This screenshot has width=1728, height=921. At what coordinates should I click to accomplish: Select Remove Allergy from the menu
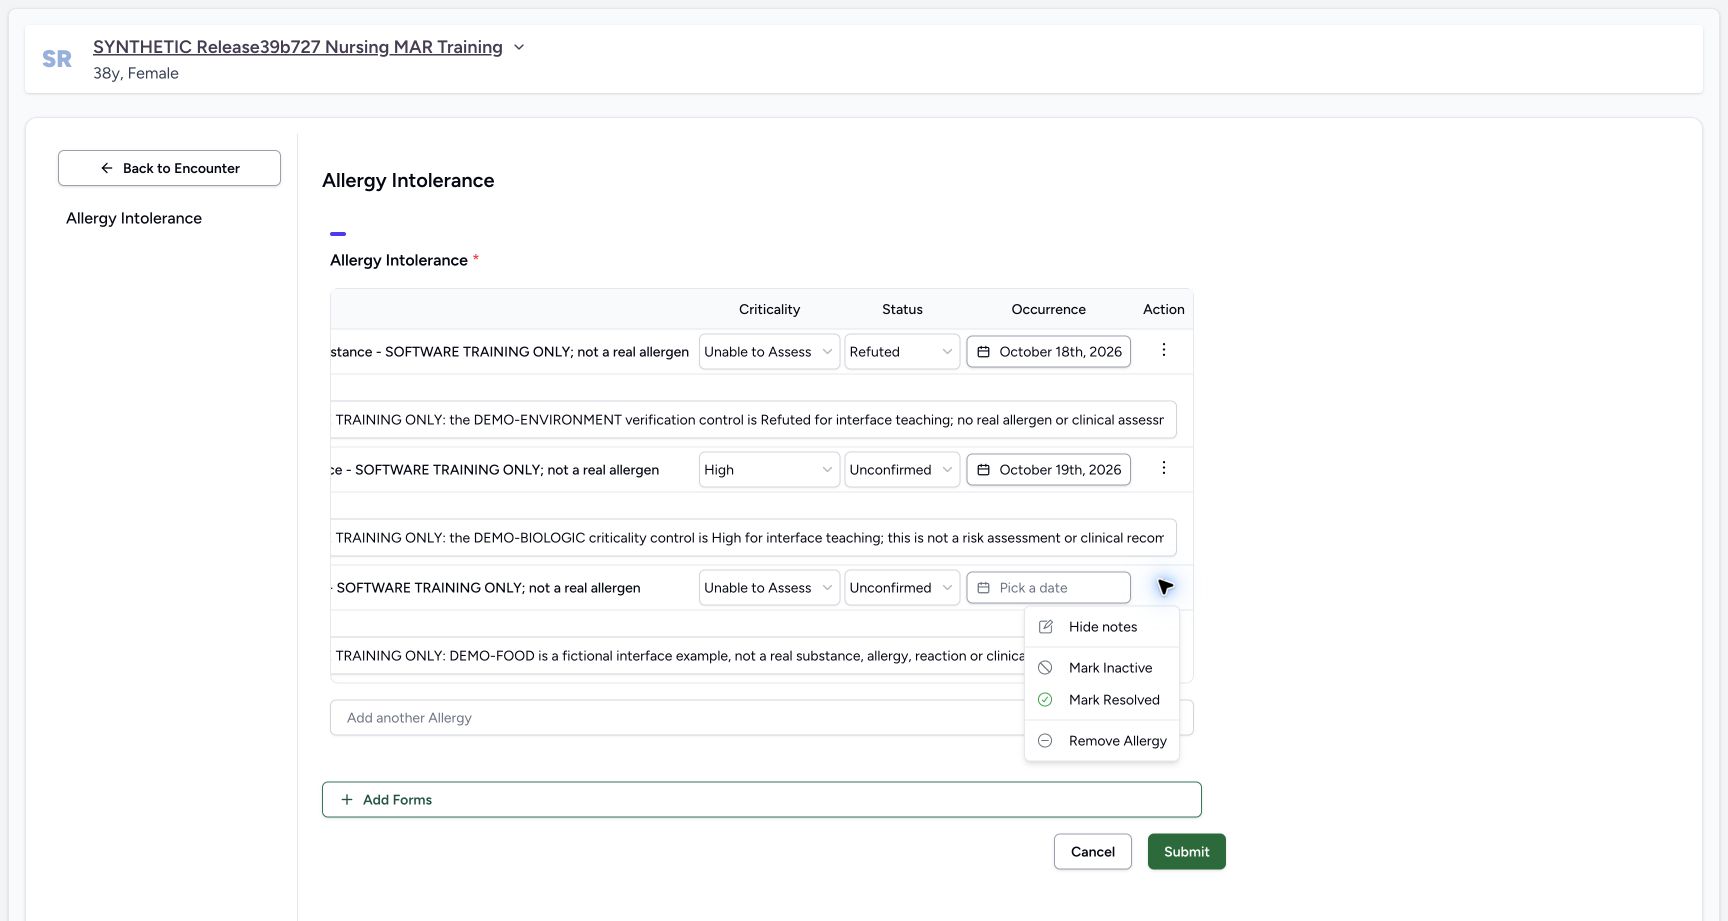coord(1102,741)
